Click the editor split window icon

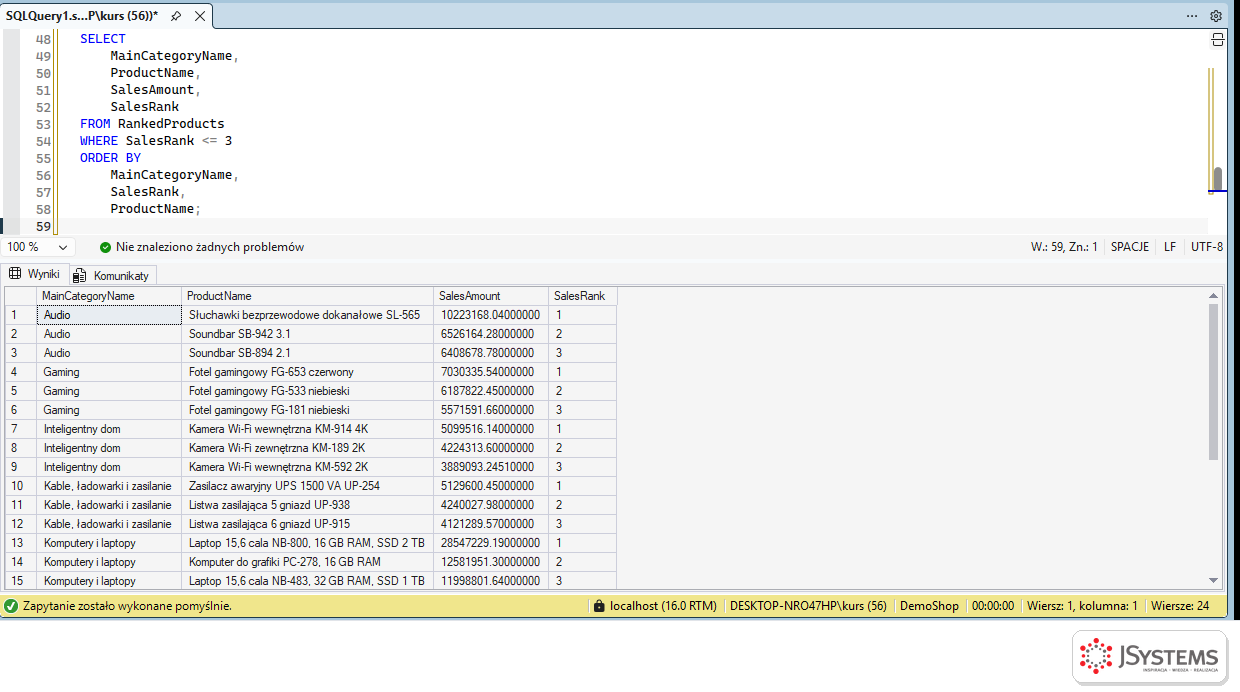pos(1218,40)
